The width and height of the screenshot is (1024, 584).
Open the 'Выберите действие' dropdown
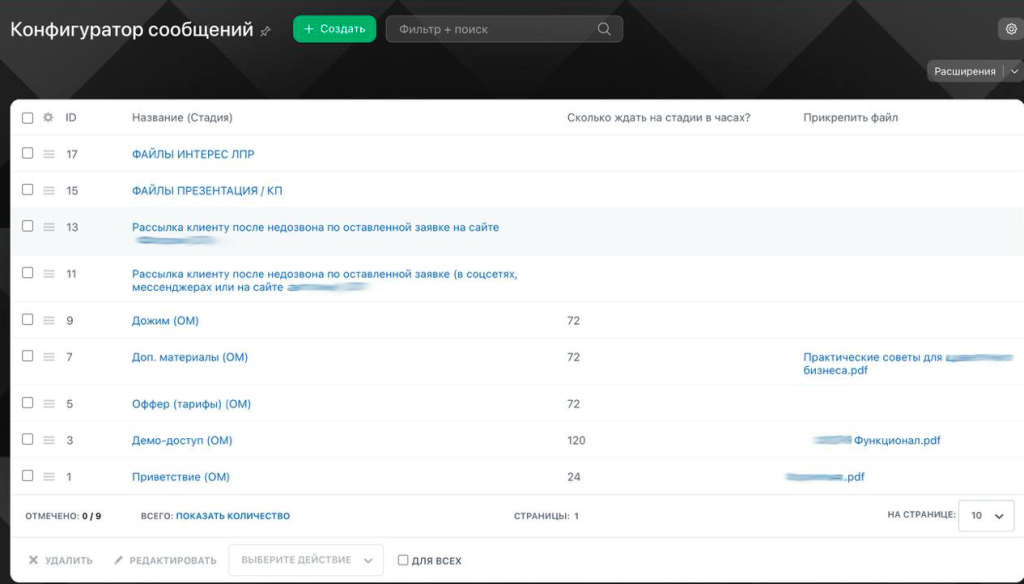pyautogui.click(x=305, y=560)
